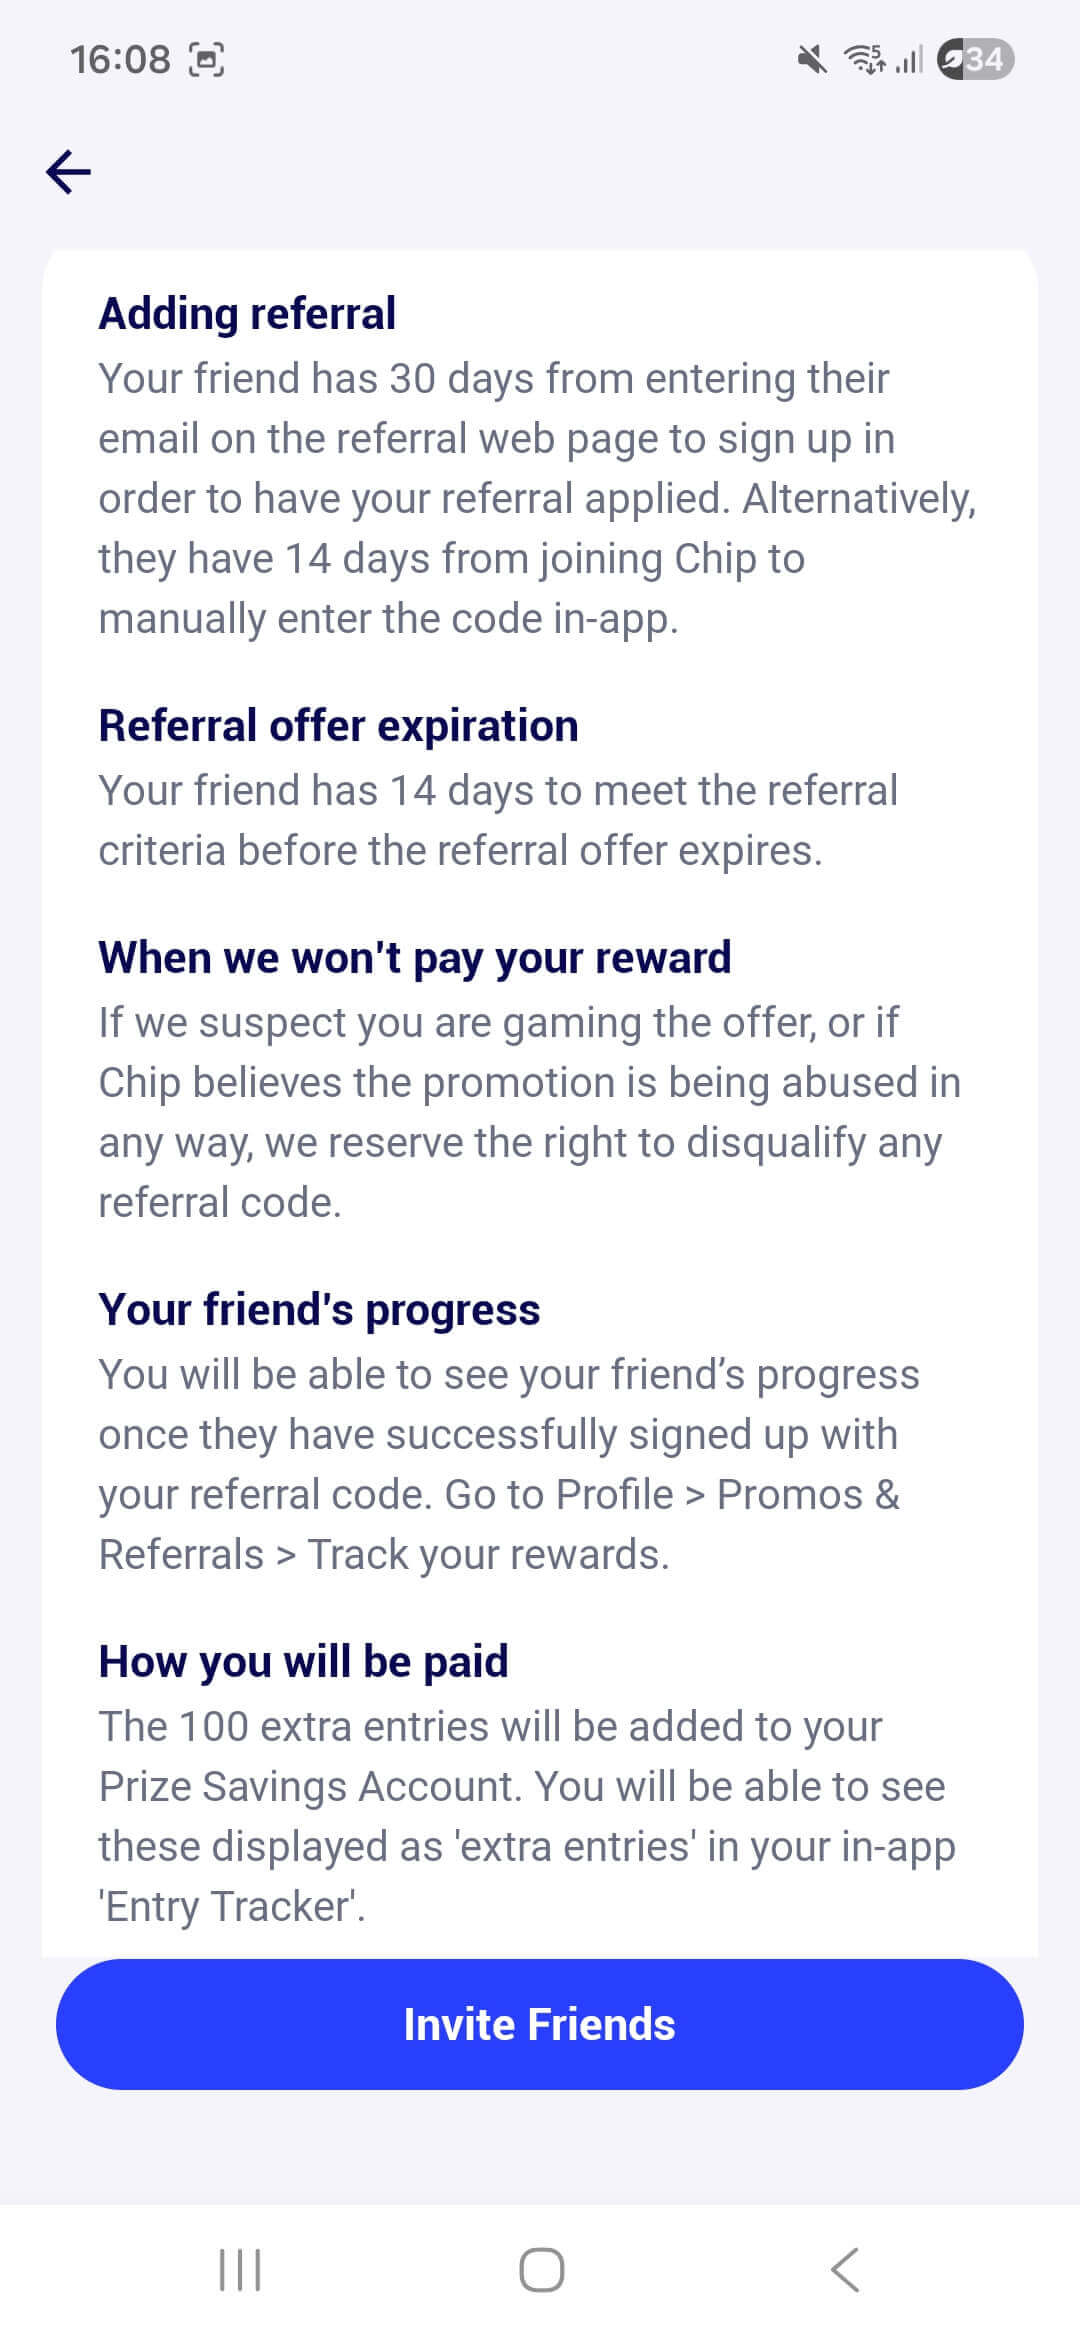Select the 'How you will be paid' heading

pos(303,1661)
